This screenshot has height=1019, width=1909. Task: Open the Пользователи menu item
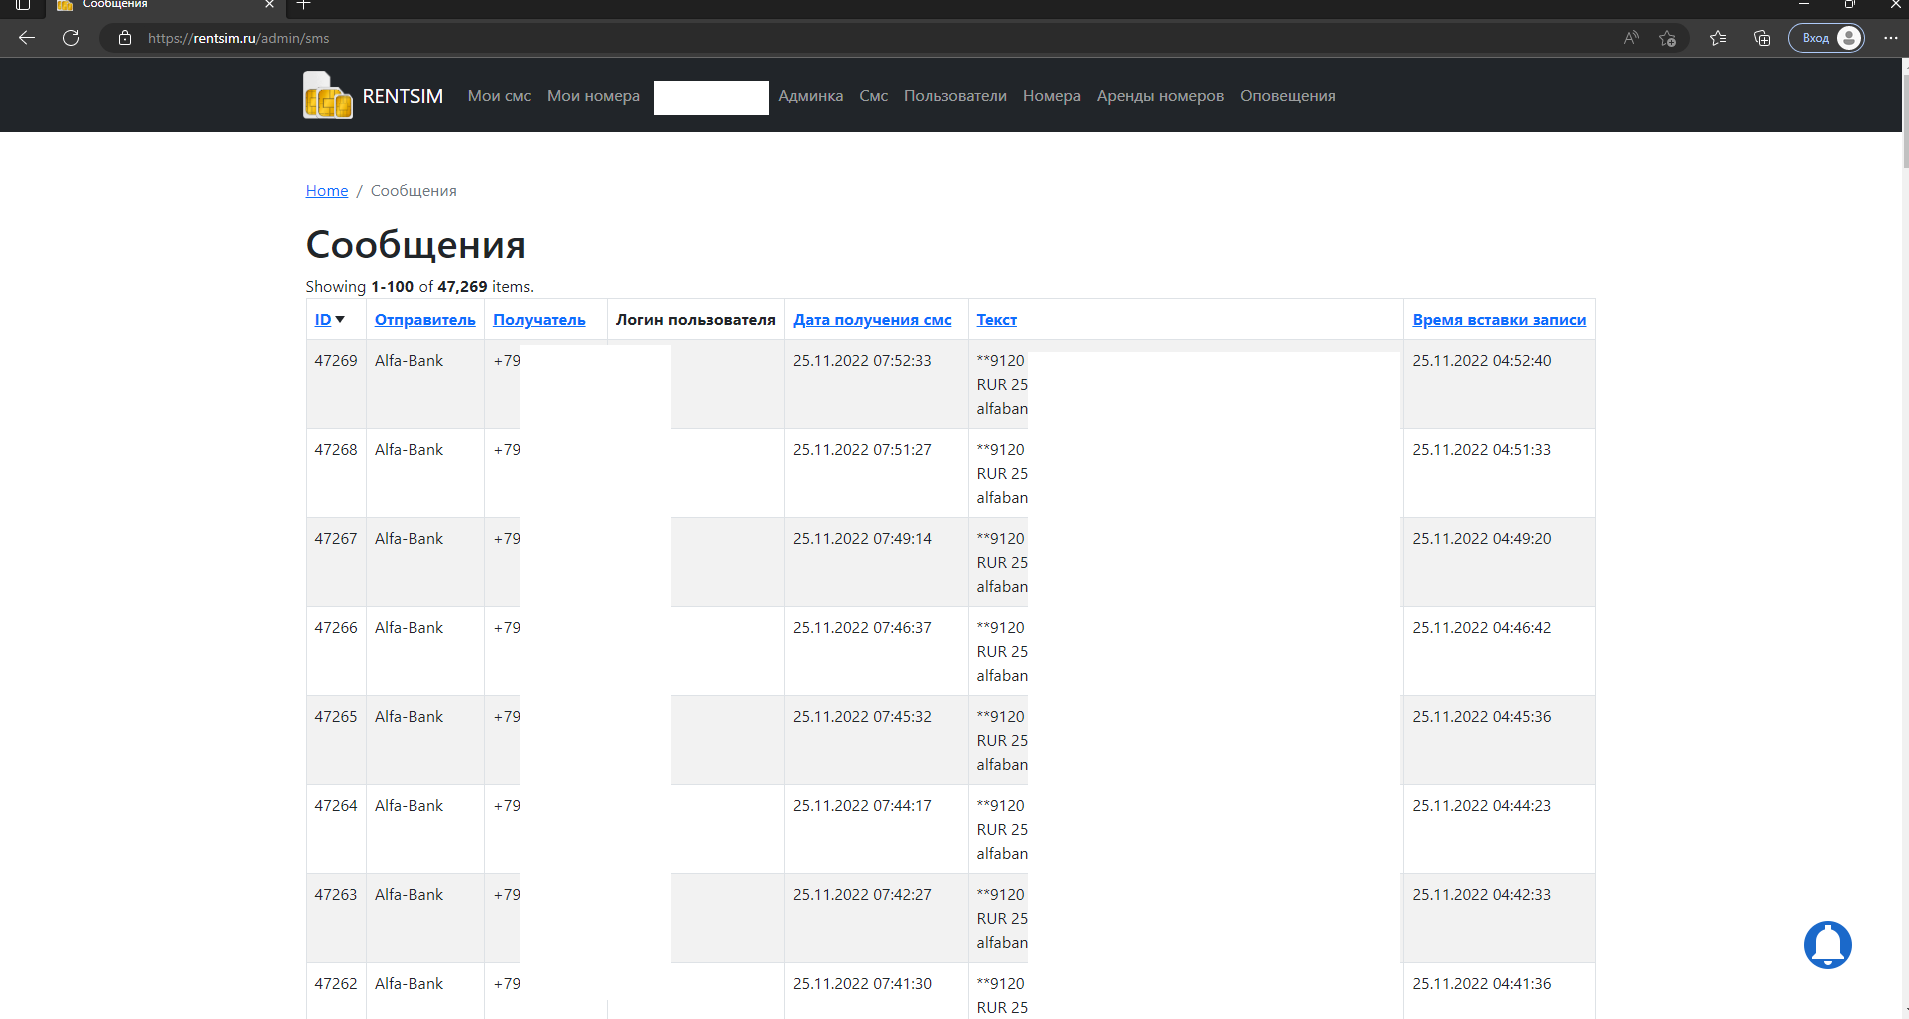[x=954, y=96]
